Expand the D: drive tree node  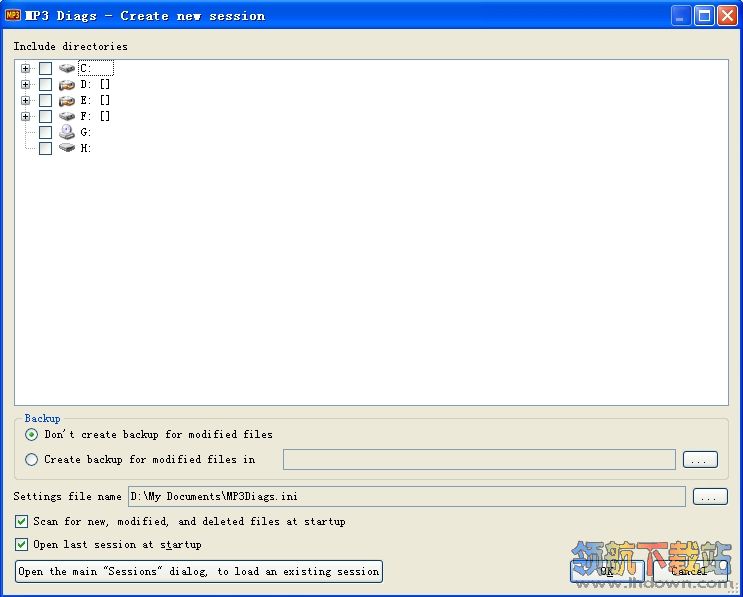point(26,84)
